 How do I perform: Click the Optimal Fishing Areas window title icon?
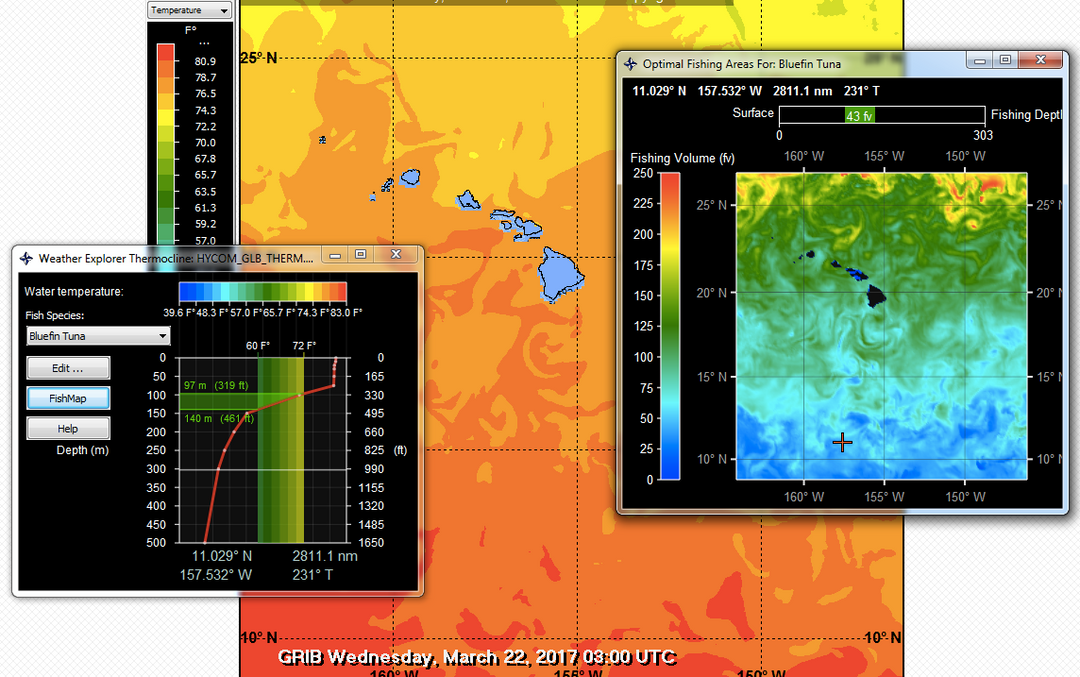[x=630, y=64]
